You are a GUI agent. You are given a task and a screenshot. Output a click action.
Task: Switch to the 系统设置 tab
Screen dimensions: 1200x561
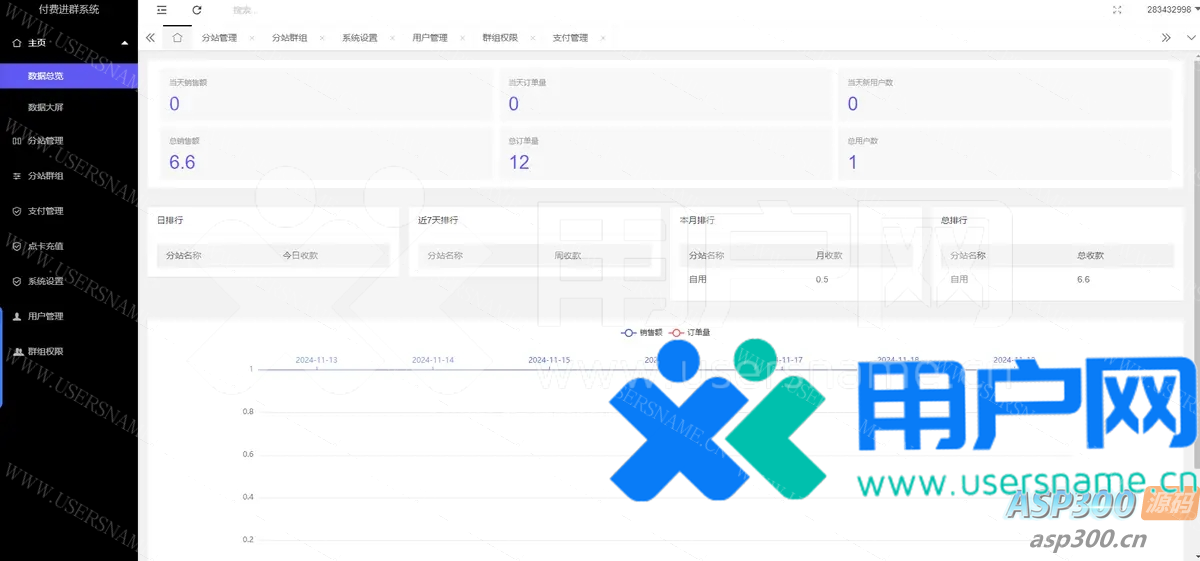point(359,38)
